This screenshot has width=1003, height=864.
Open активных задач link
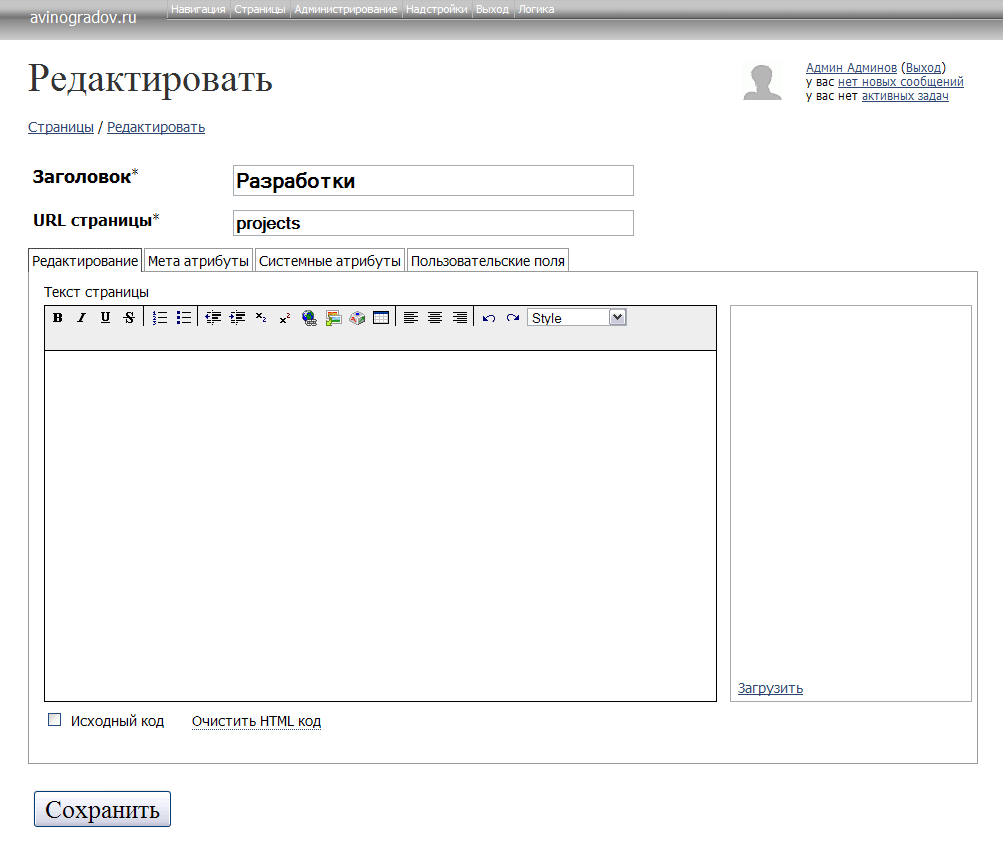click(x=905, y=96)
